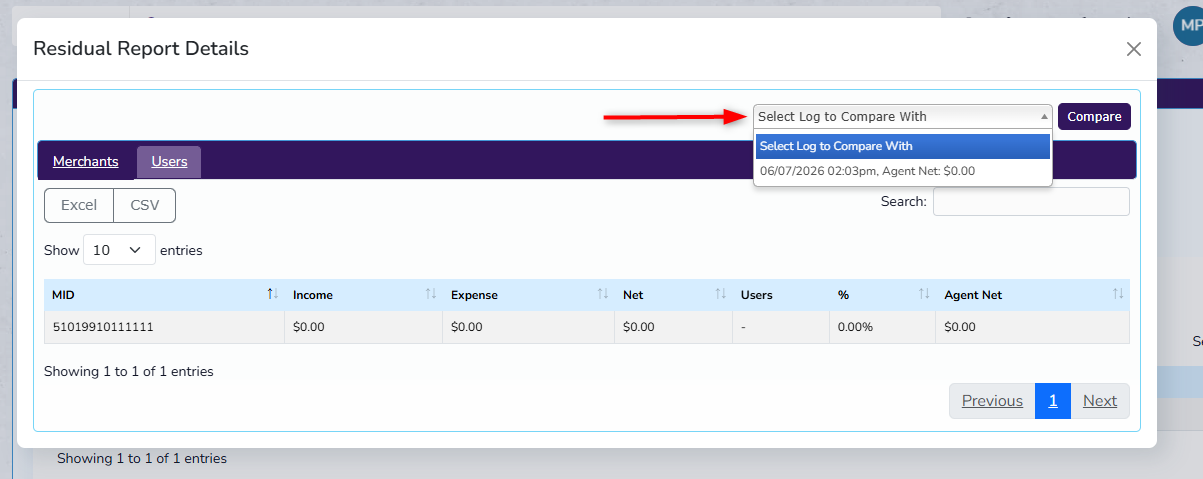The height and width of the screenshot is (479, 1203).
Task: Switch to the Users tab
Action: (x=169, y=161)
